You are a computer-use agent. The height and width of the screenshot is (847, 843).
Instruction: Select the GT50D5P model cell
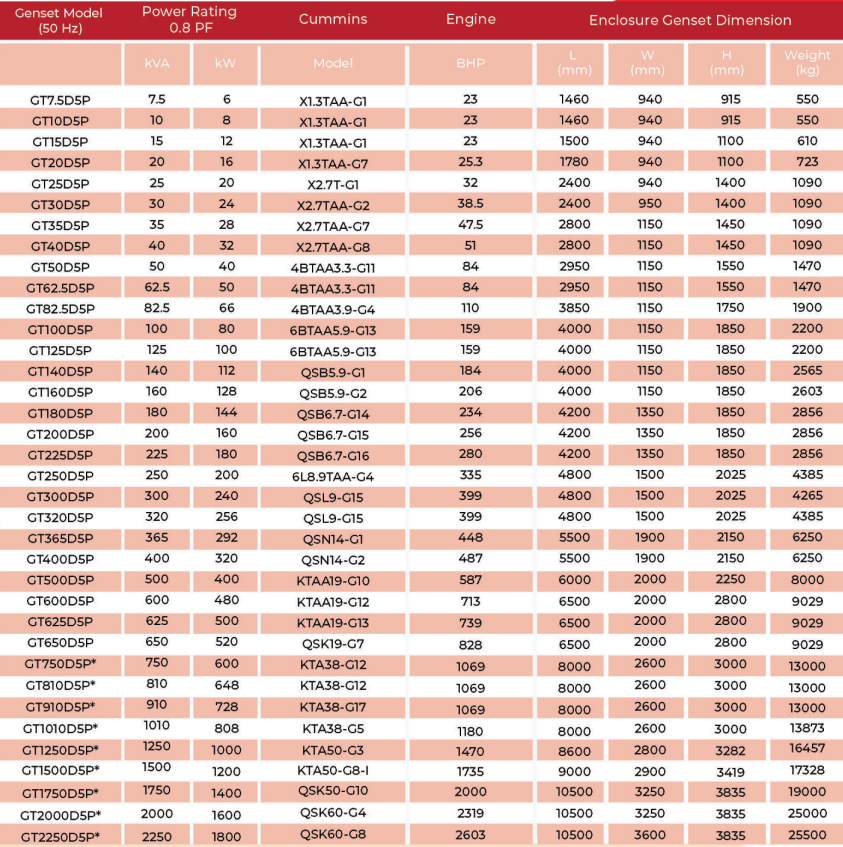click(x=60, y=267)
